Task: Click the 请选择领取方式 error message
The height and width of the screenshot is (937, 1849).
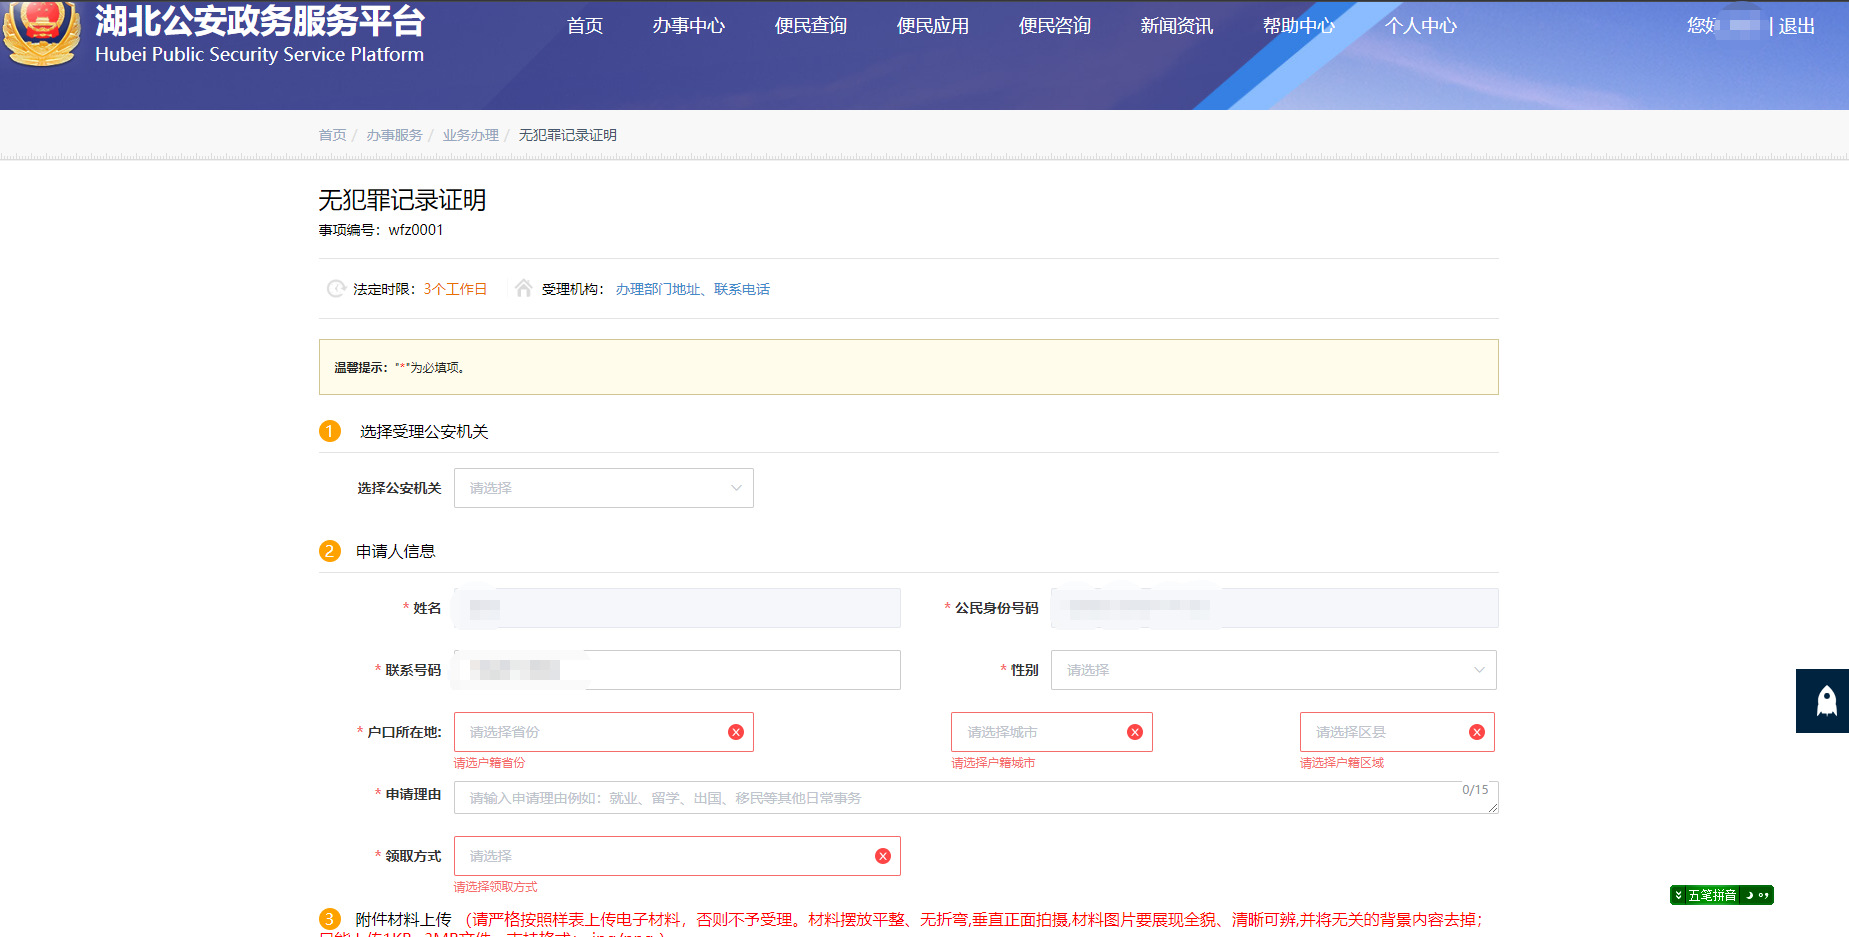Action: click(495, 887)
